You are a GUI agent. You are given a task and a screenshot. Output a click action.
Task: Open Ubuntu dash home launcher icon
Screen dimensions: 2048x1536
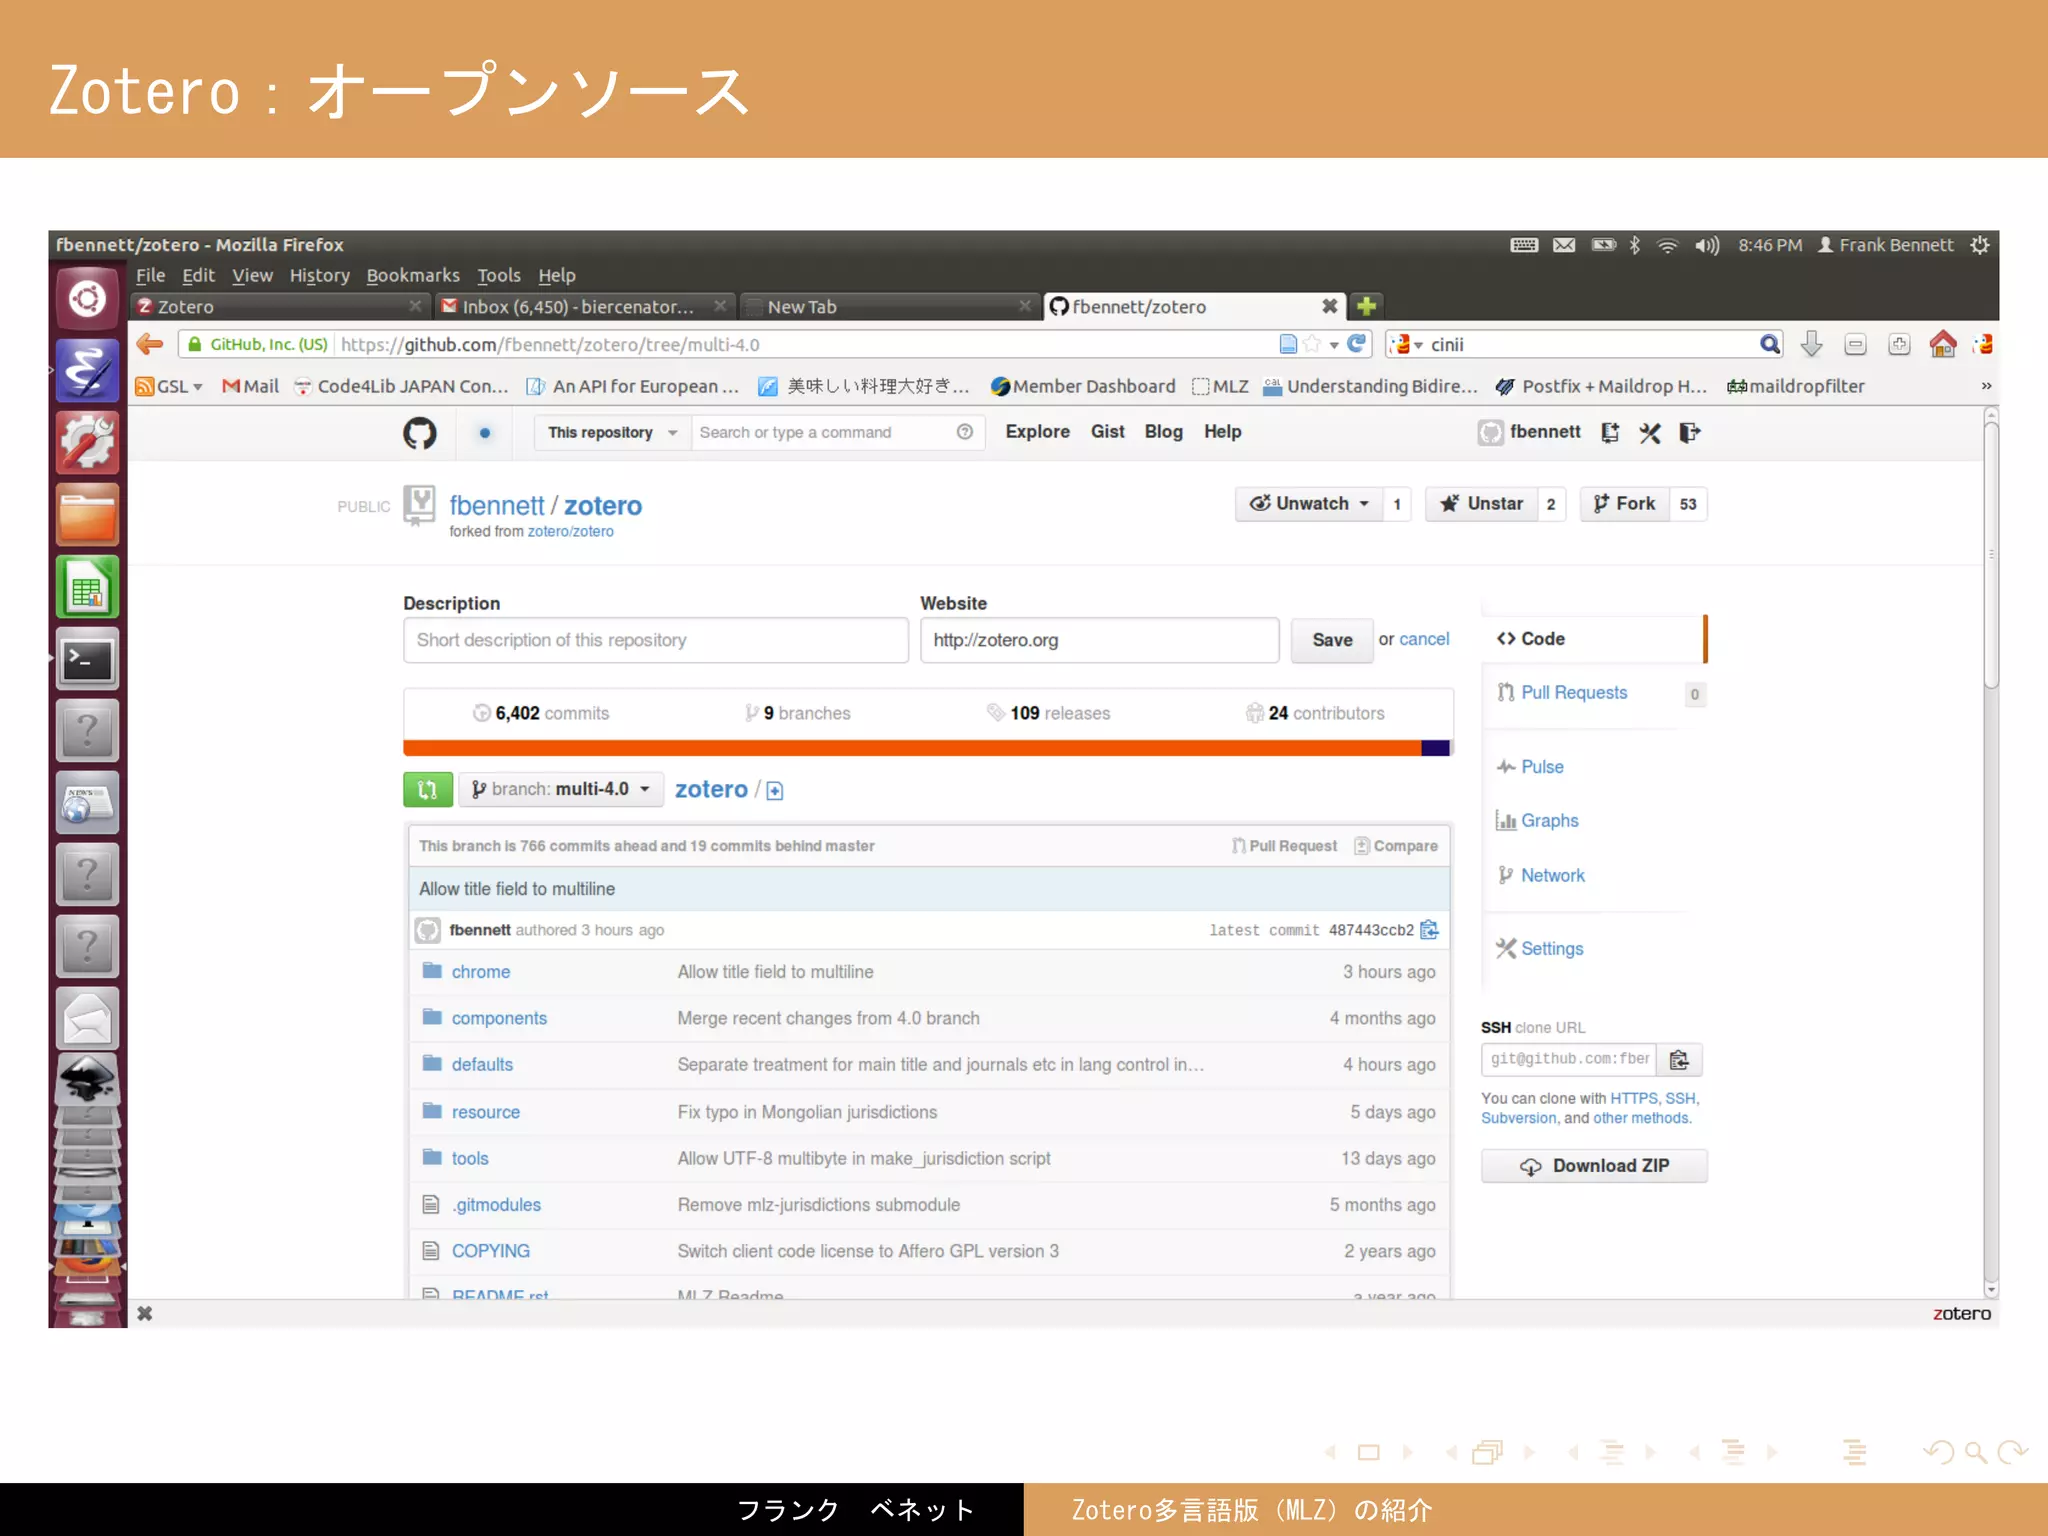88,299
